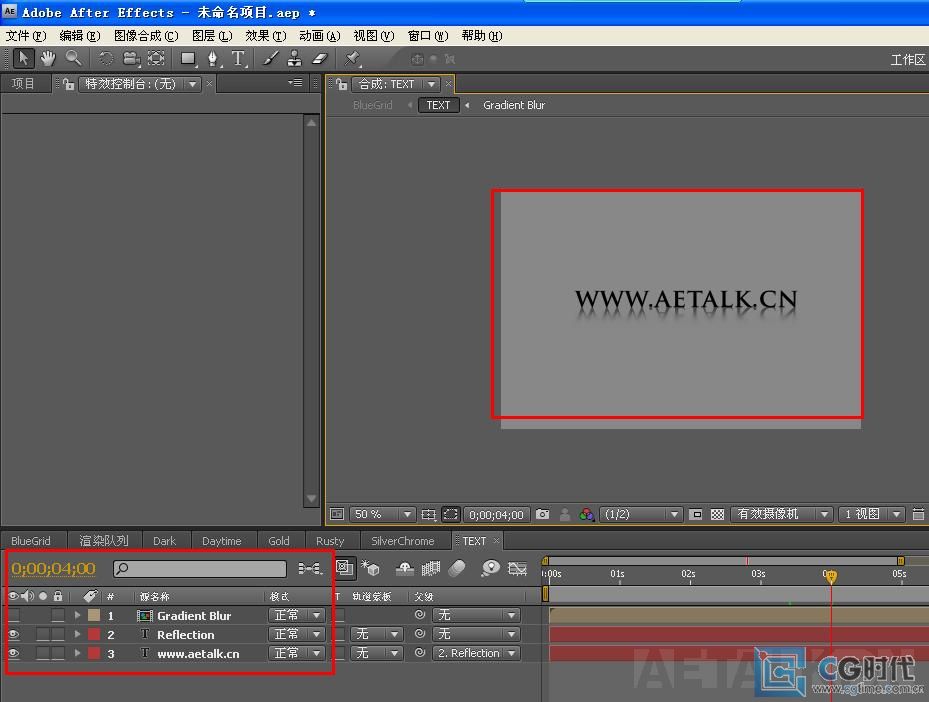Select the Brush tool

point(270,58)
